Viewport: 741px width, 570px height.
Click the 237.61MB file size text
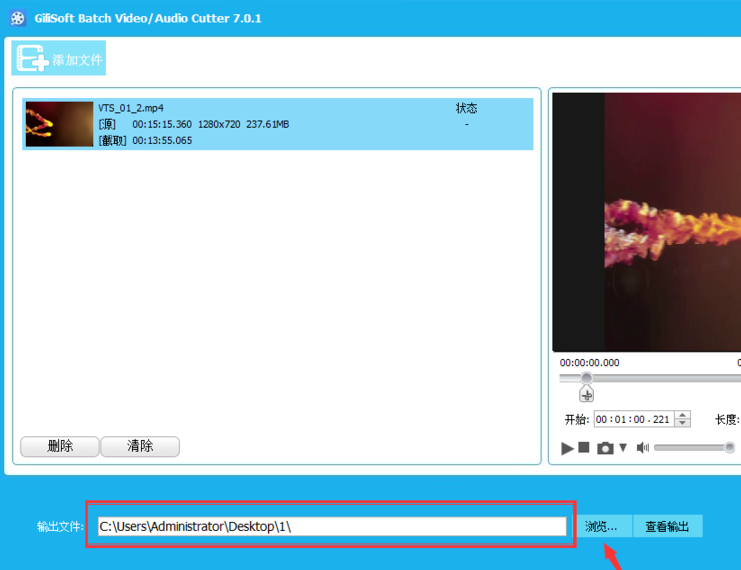(x=267, y=124)
